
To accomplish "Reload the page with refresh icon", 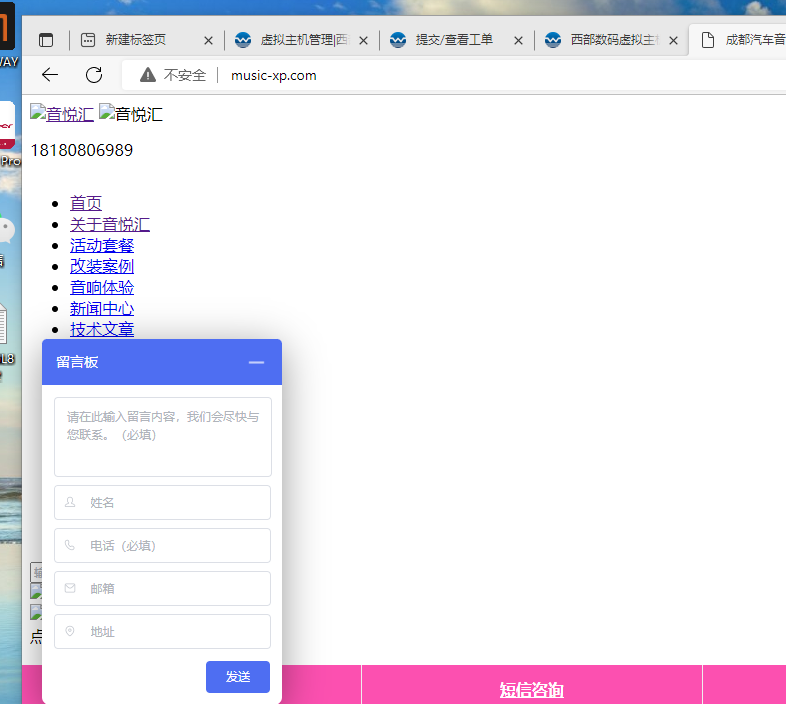I will (94, 75).
